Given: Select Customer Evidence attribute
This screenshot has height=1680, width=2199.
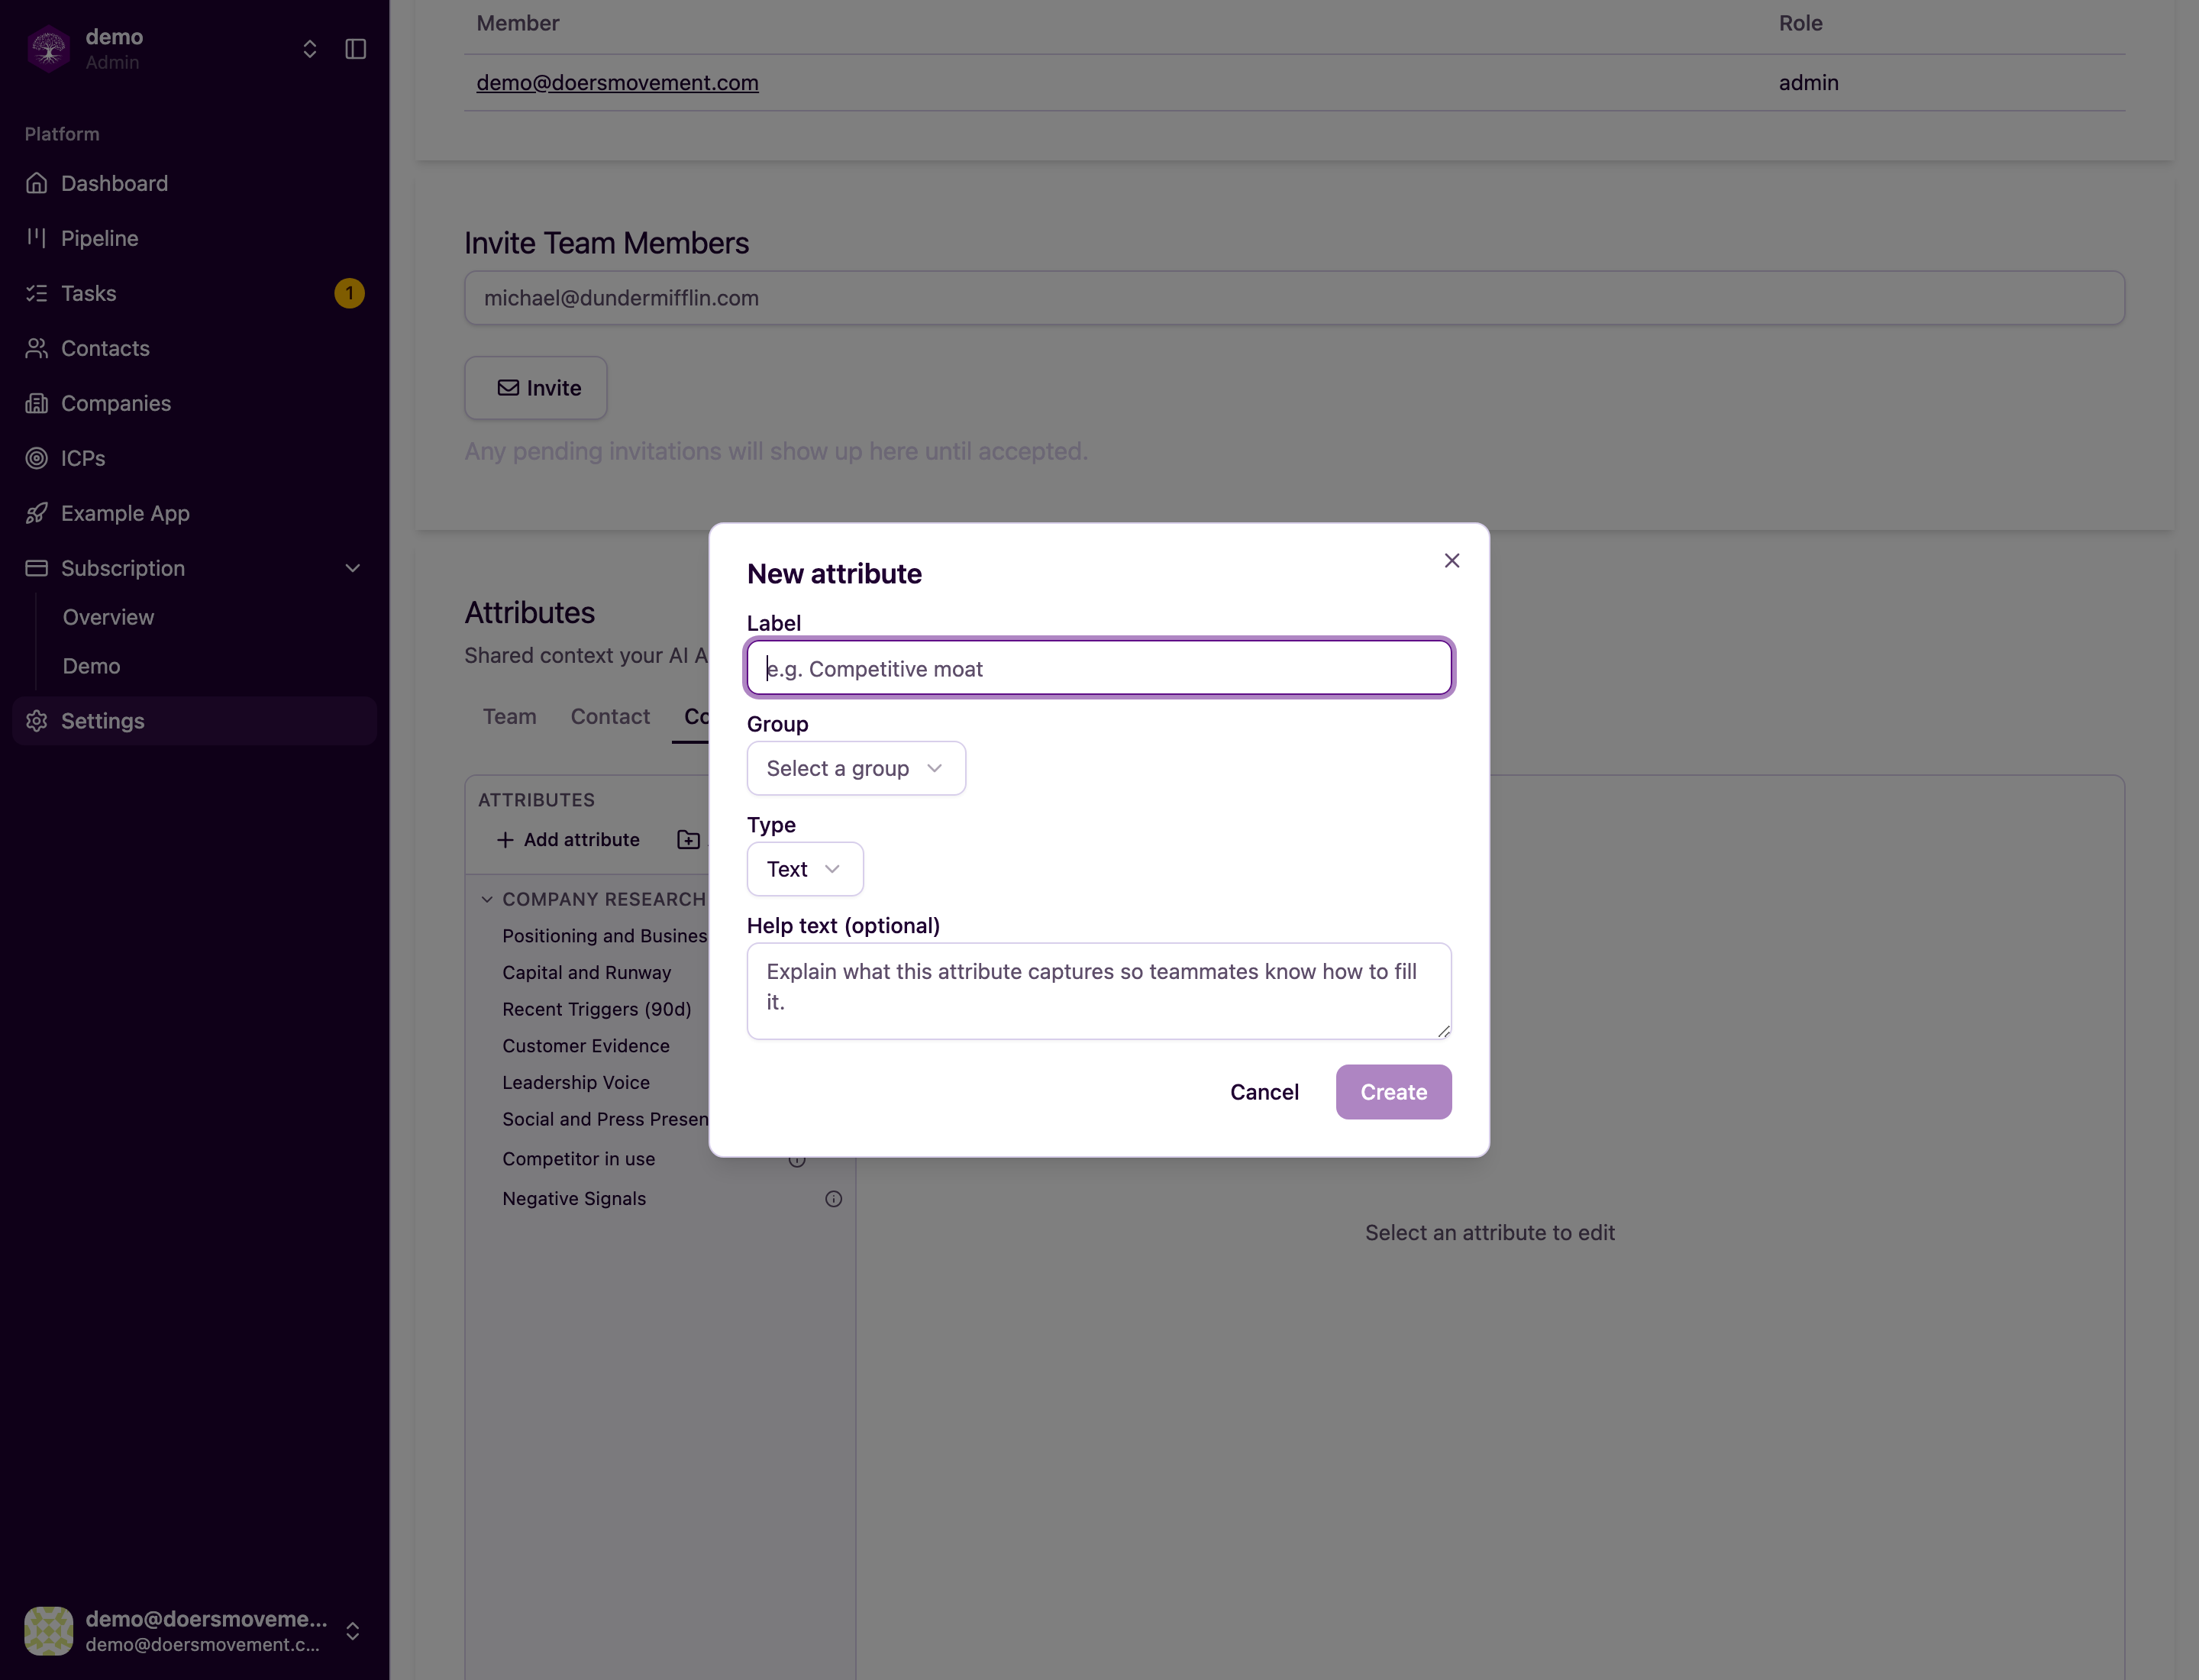Looking at the screenshot, I should 586,1046.
